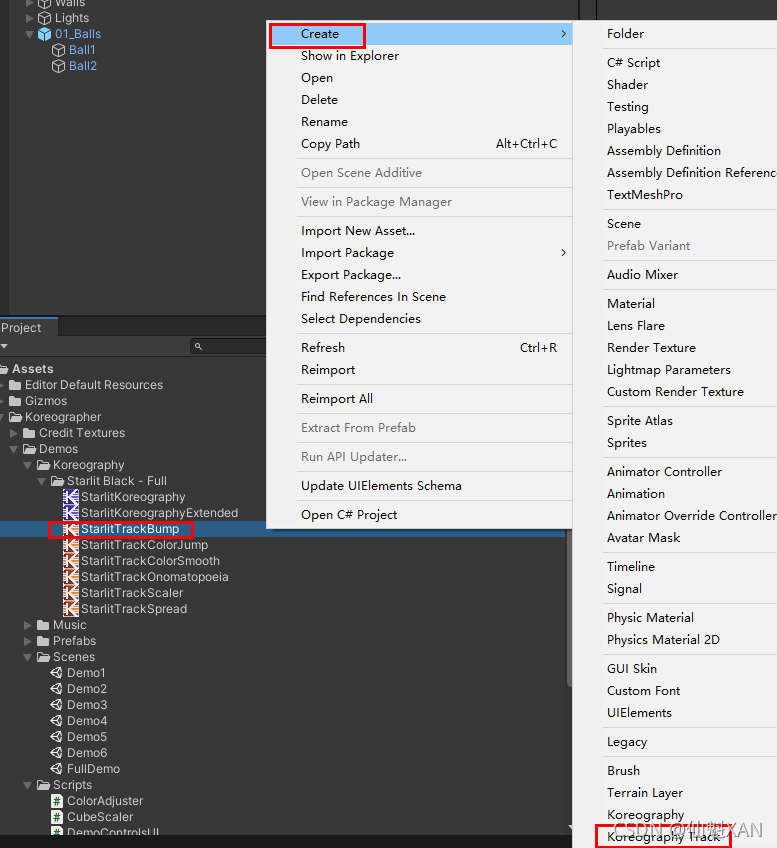Select Find References In Scene
Screen dimensions: 777x848
(420, 297)
